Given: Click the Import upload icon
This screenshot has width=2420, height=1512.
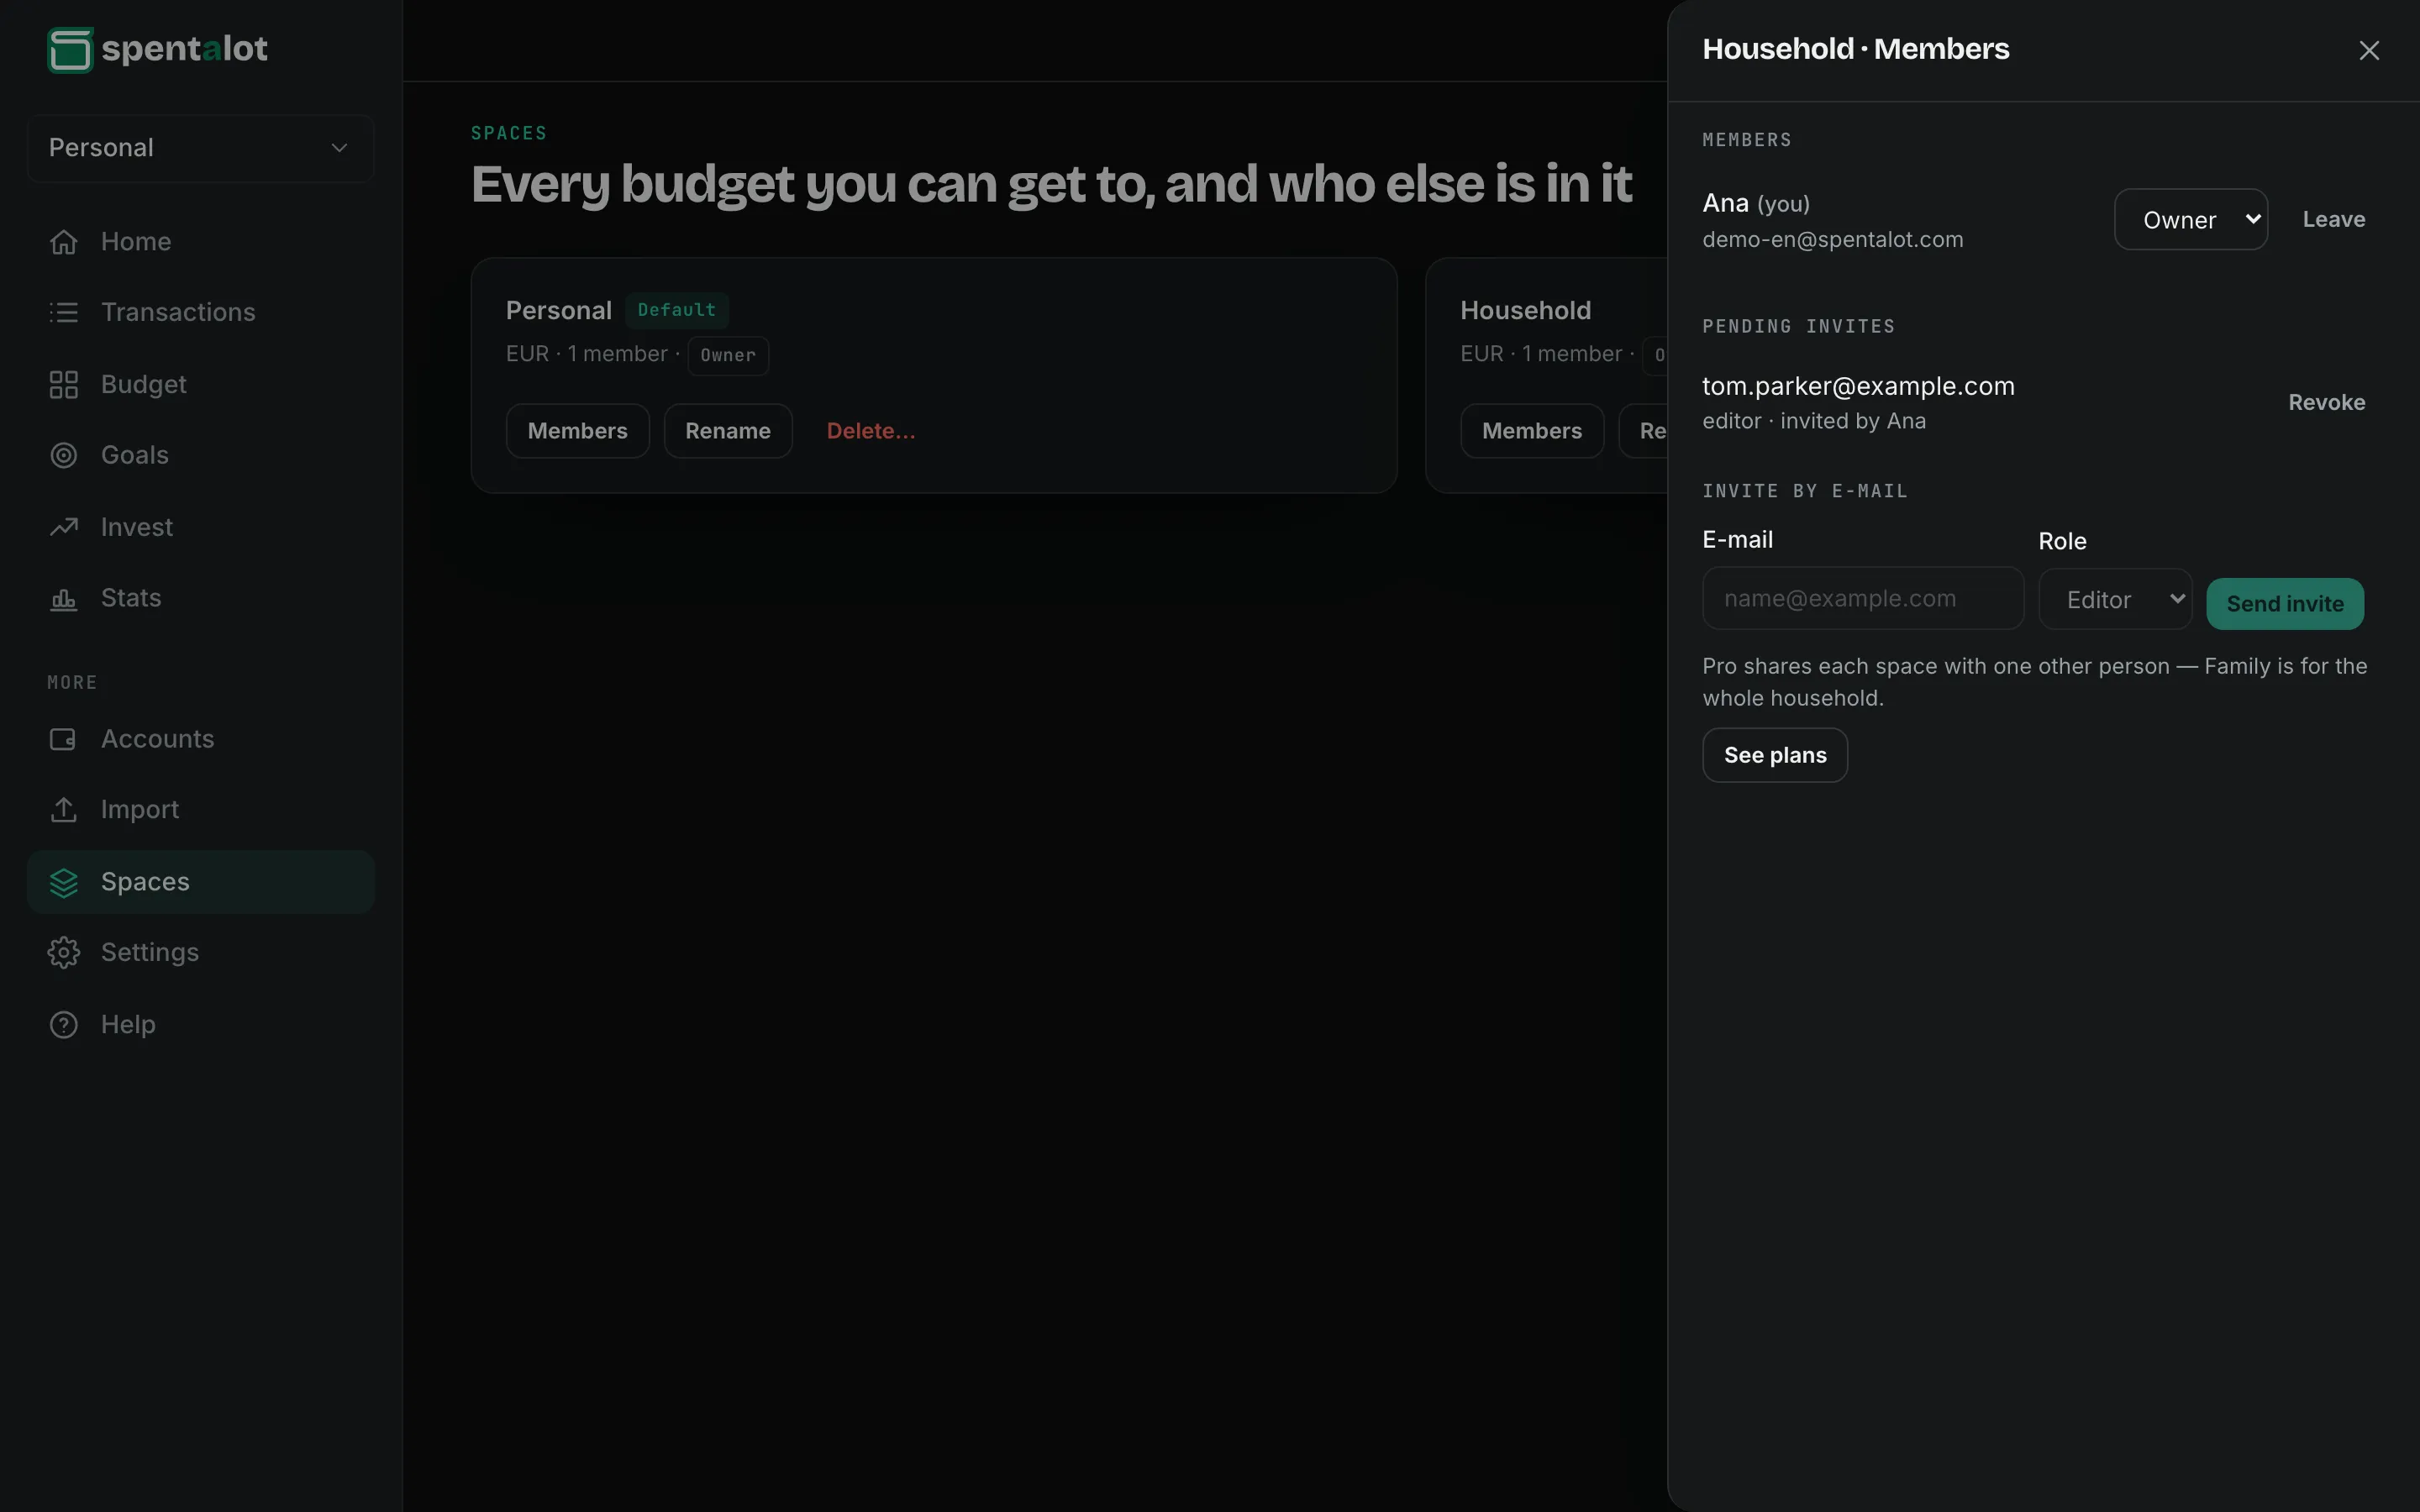Looking at the screenshot, I should (64, 810).
